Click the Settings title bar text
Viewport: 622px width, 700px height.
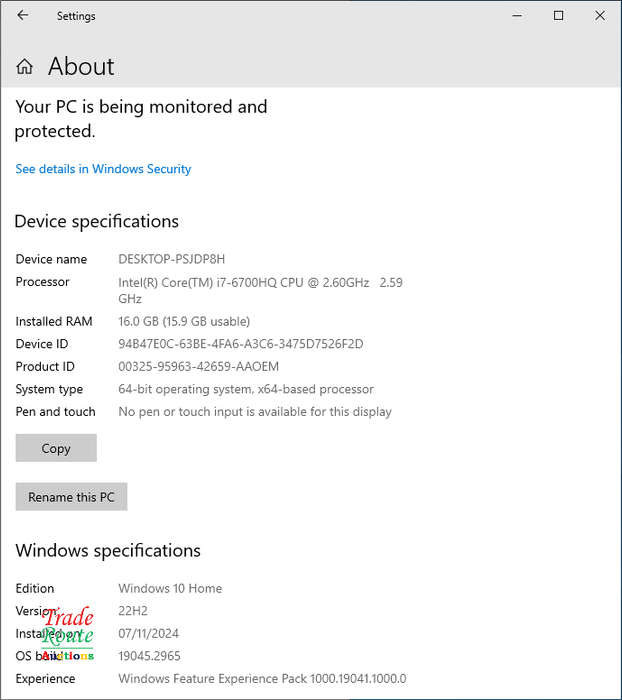click(76, 16)
